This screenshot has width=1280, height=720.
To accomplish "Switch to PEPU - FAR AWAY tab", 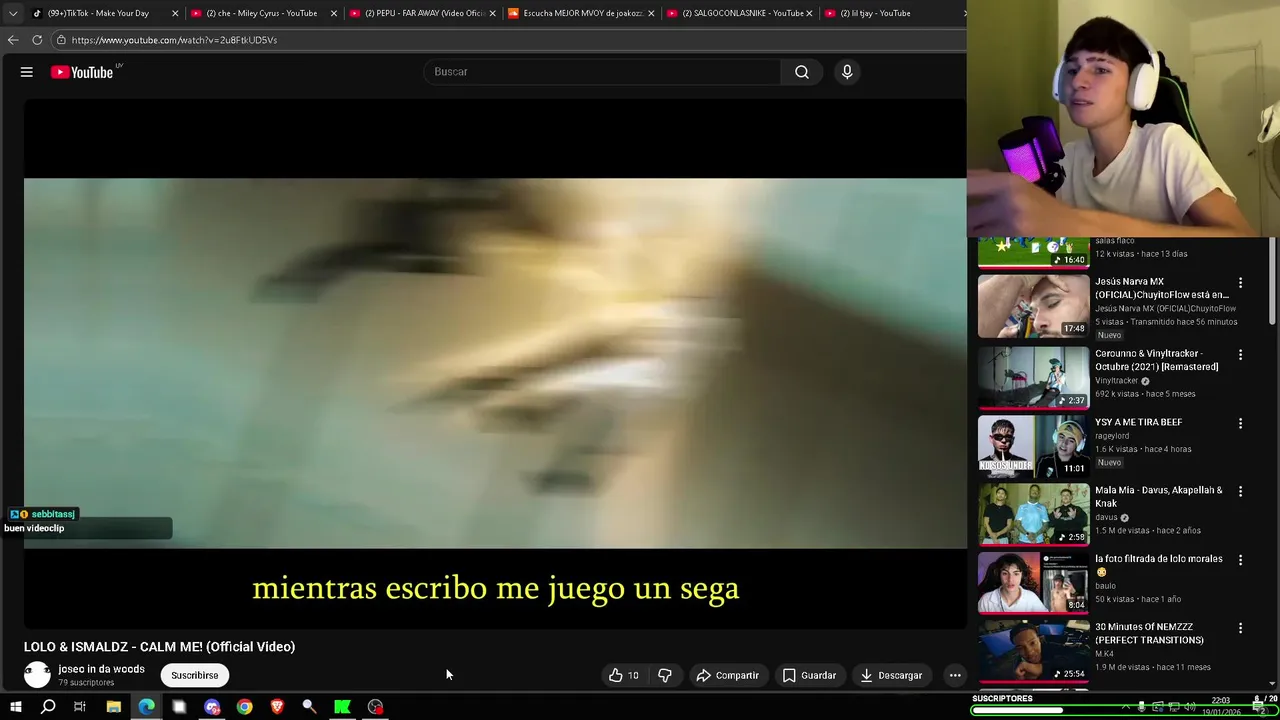I will point(424,13).
